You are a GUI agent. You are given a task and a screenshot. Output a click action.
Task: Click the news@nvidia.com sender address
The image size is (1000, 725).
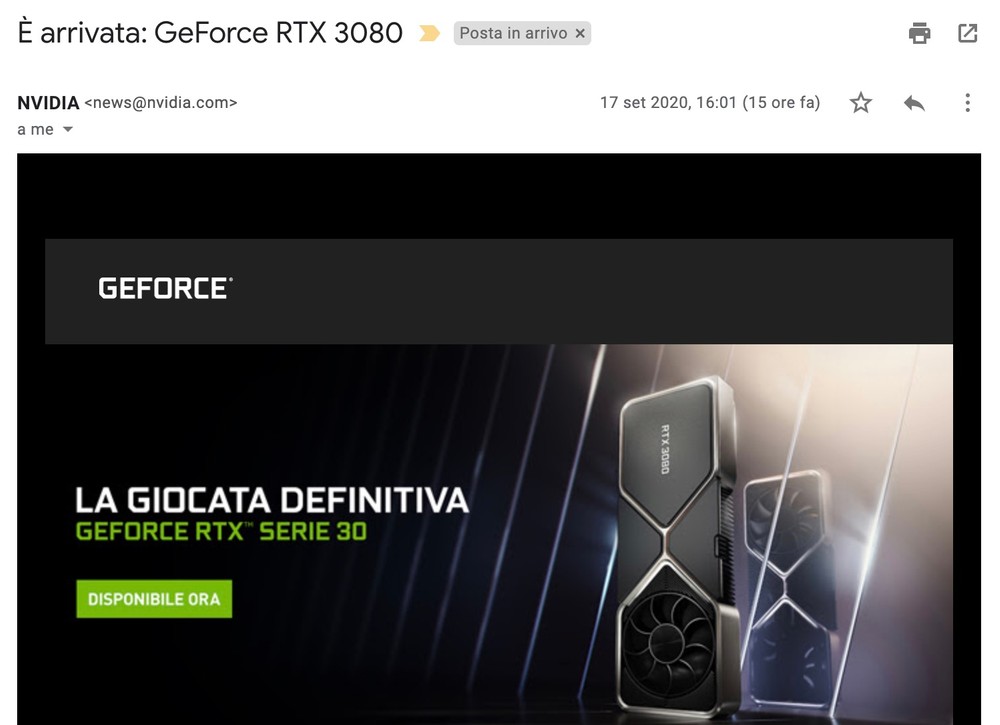pyautogui.click(x=161, y=103)
